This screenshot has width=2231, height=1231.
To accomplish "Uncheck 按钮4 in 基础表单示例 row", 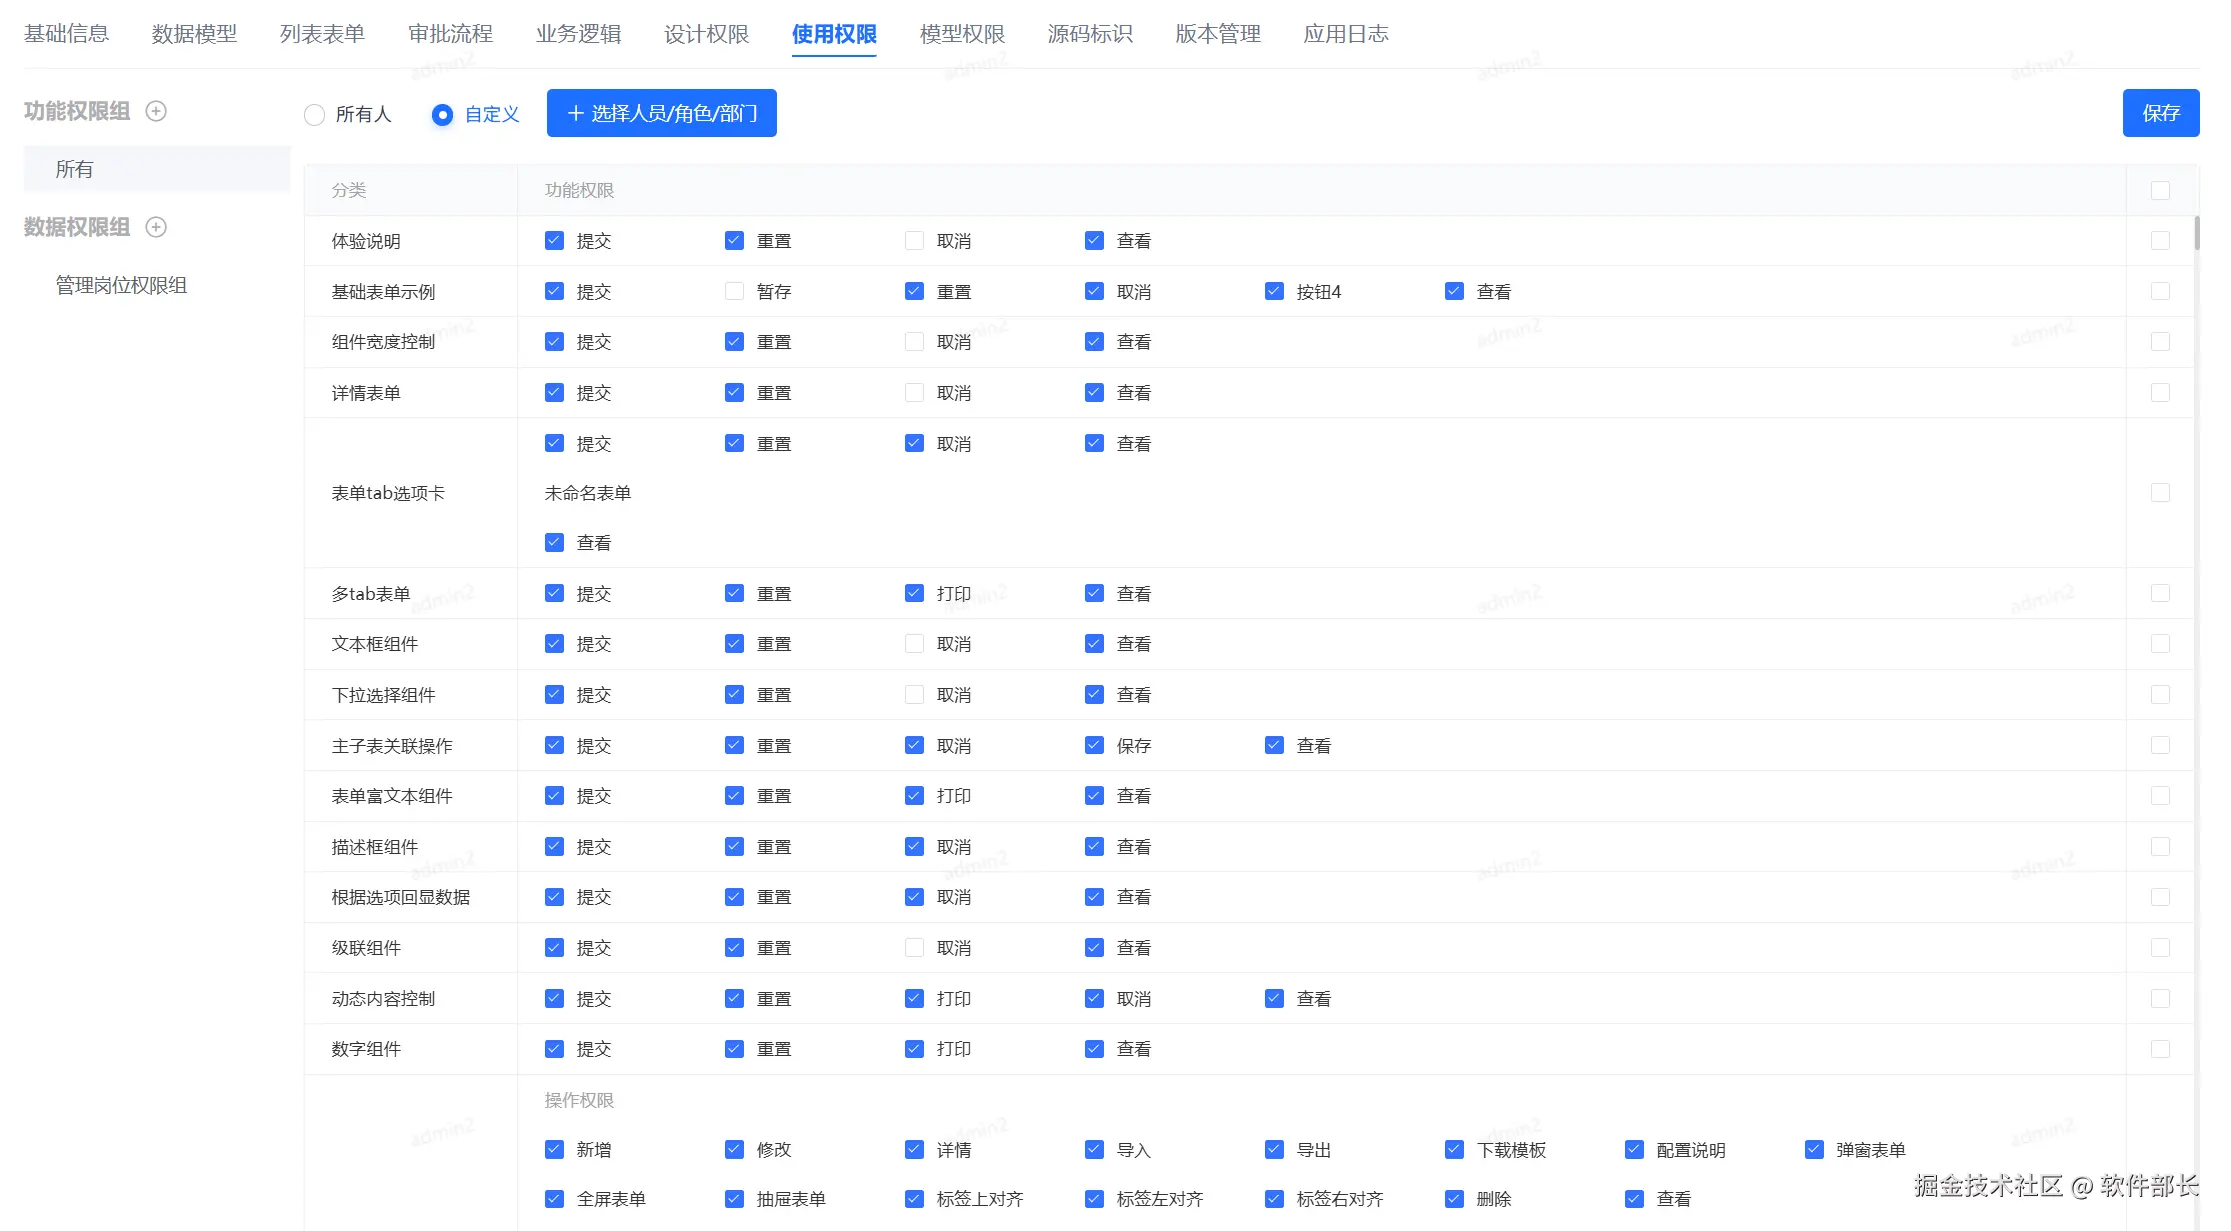I will (x=1274, y=291).
